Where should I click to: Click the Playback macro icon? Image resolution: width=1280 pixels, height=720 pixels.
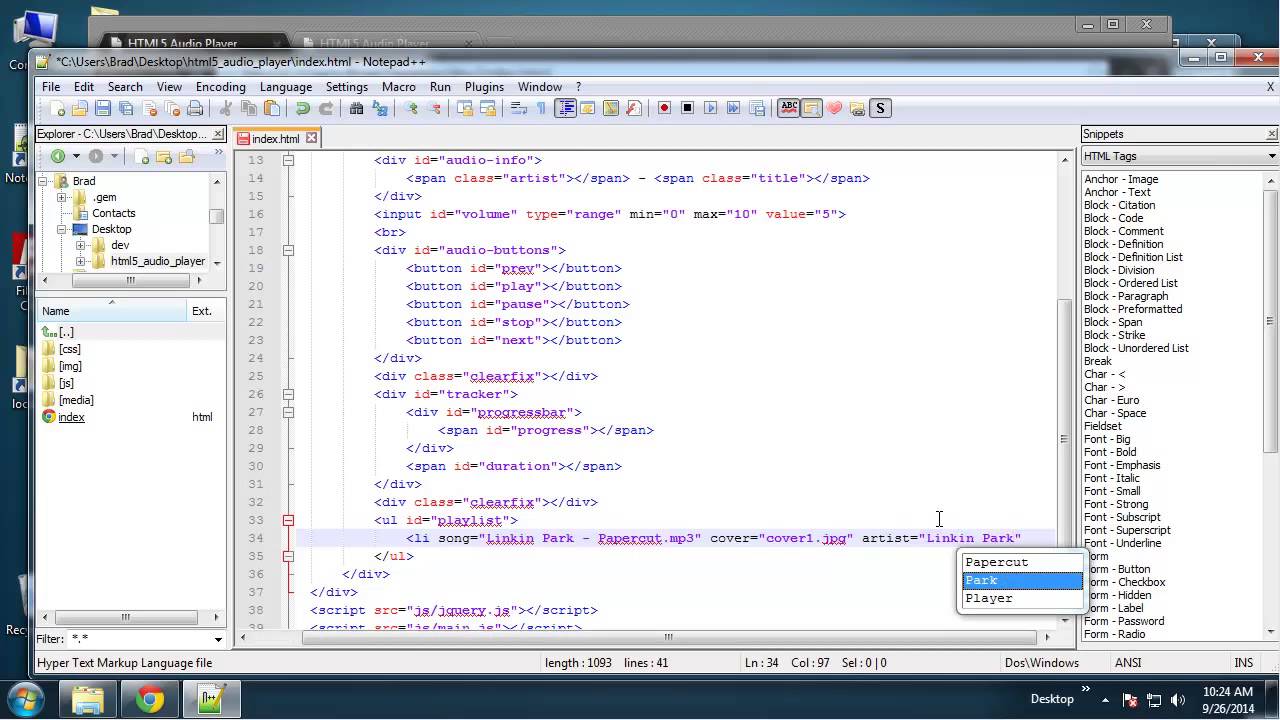tap(710, 108)
